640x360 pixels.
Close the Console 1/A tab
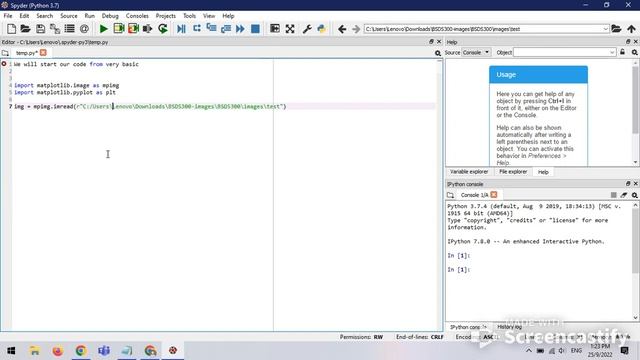(494, 195)
